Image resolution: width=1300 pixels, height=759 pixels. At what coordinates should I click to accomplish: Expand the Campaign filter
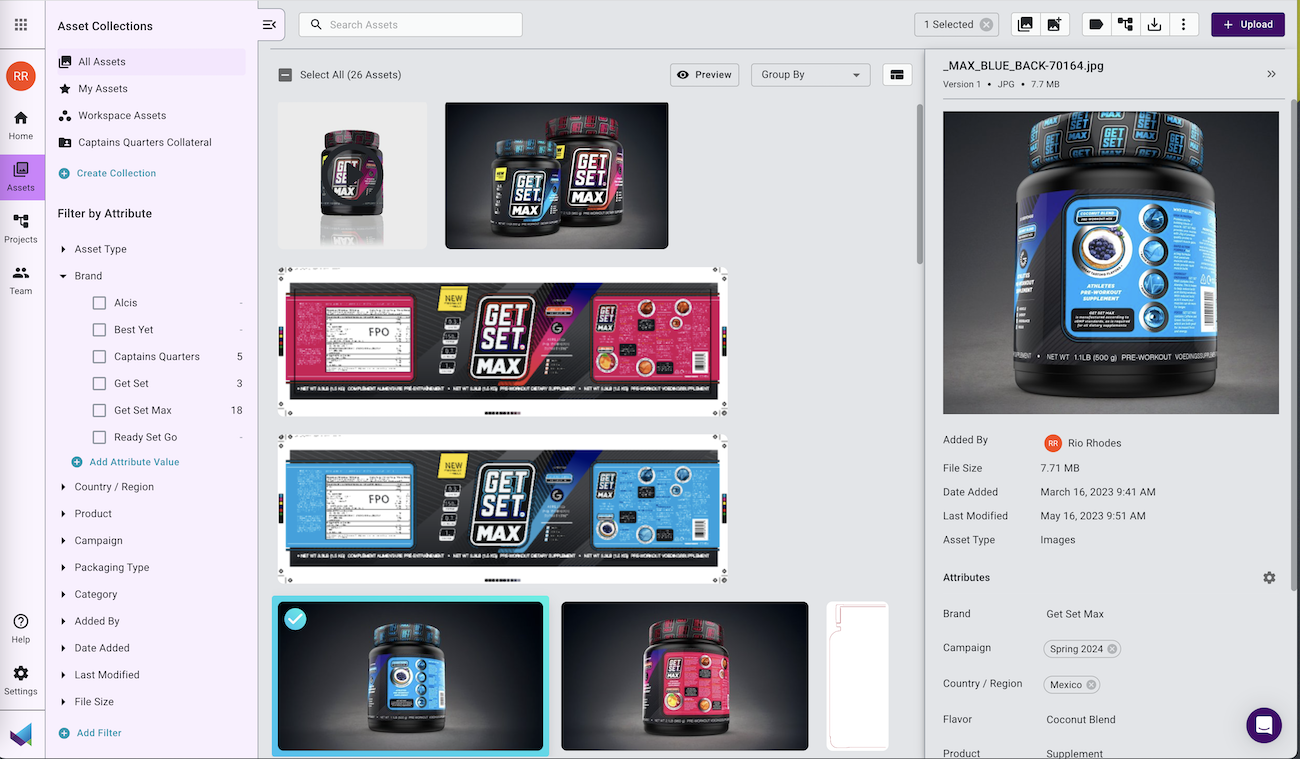pyautogui.click(x=64, y=541)
